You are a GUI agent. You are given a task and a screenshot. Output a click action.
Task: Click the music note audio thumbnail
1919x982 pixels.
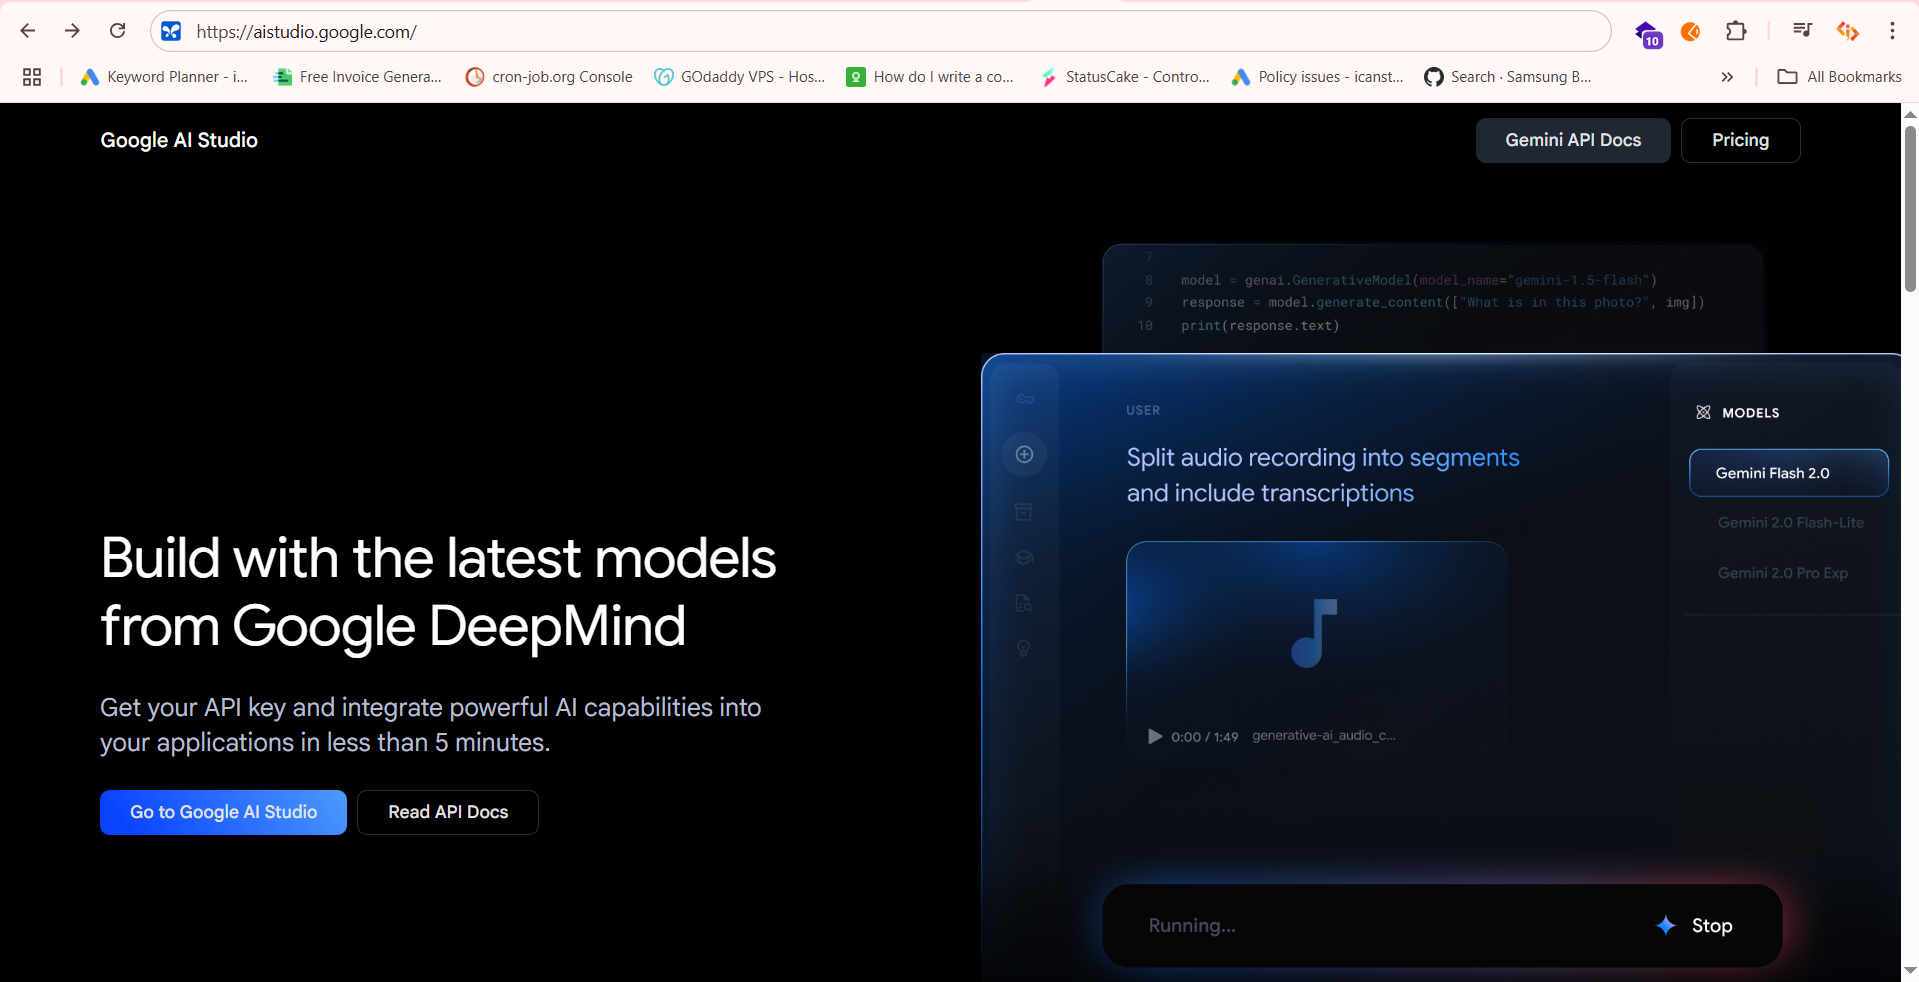pyautogui.click(x=1314, y=632)
